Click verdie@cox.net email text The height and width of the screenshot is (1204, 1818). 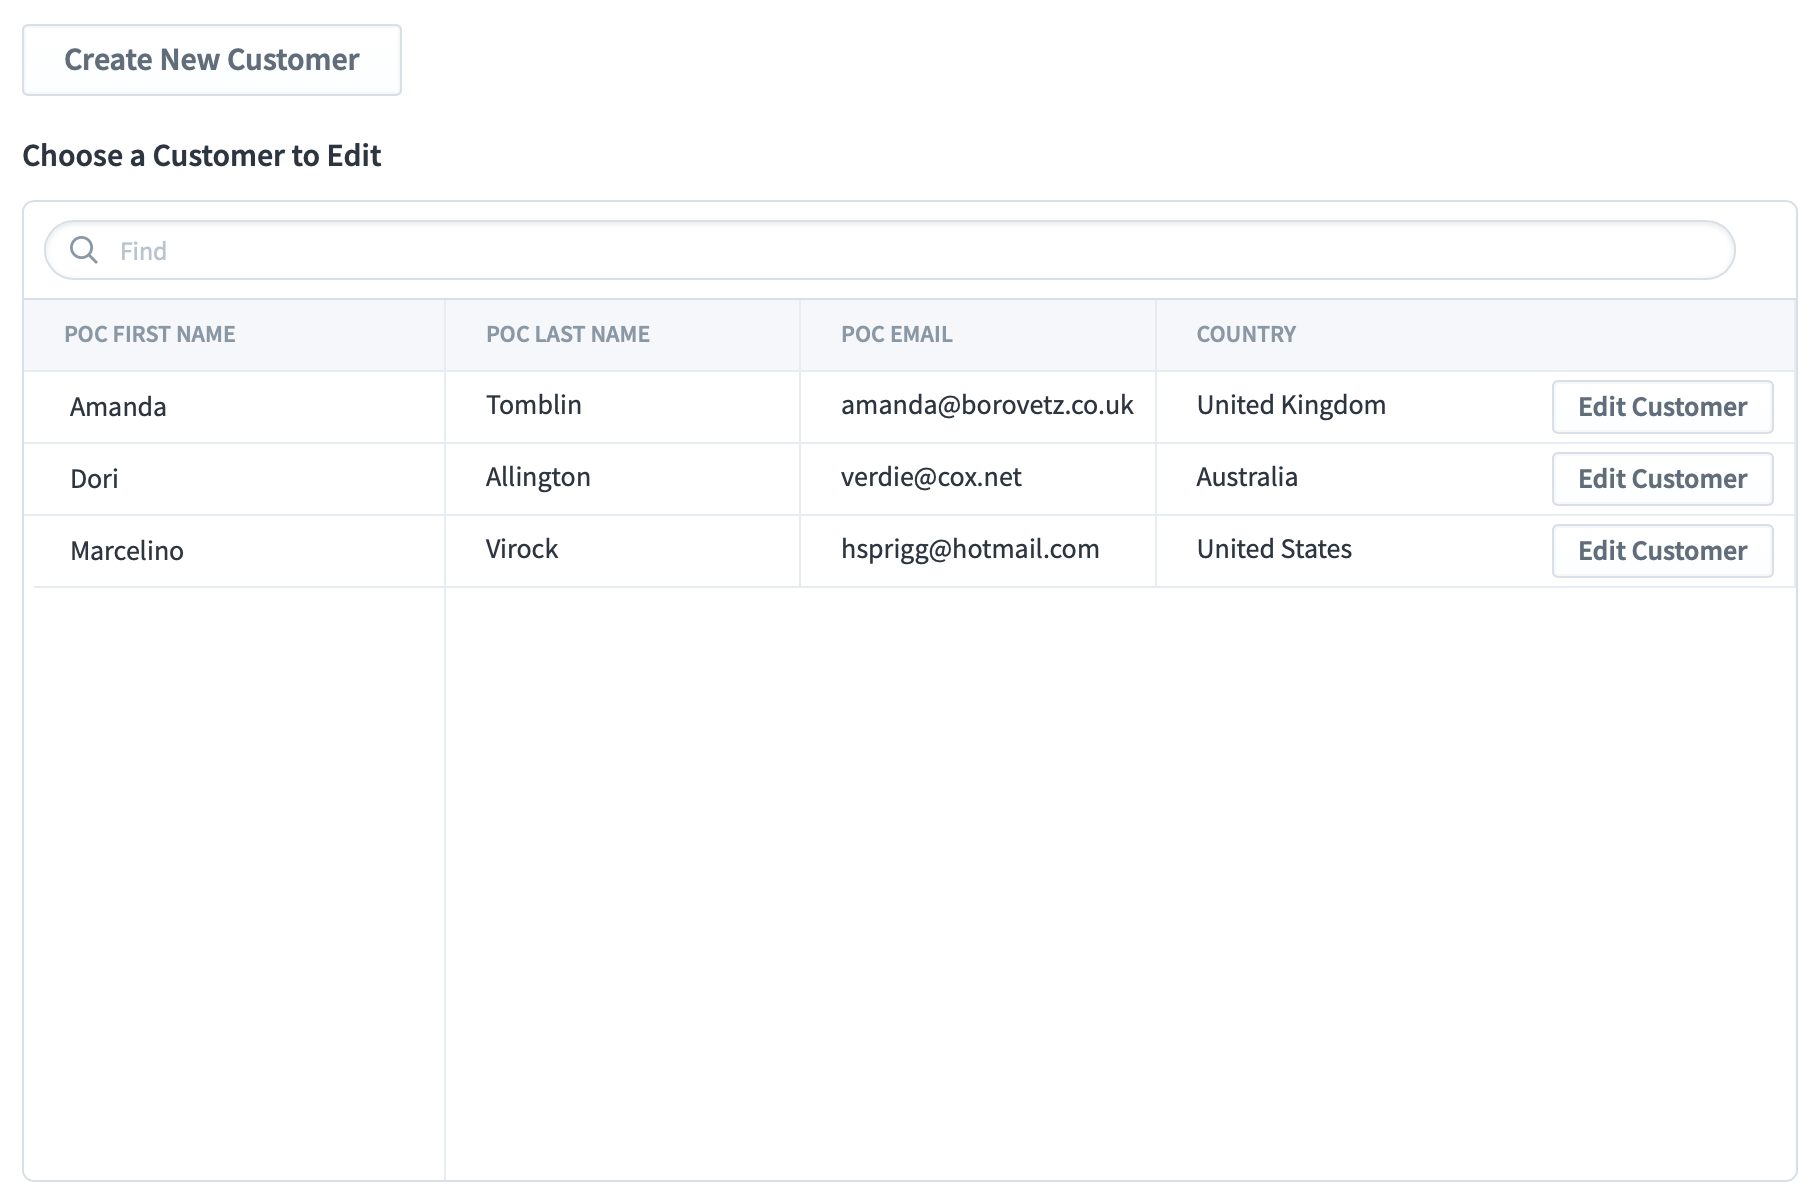[x=930, y=477]
